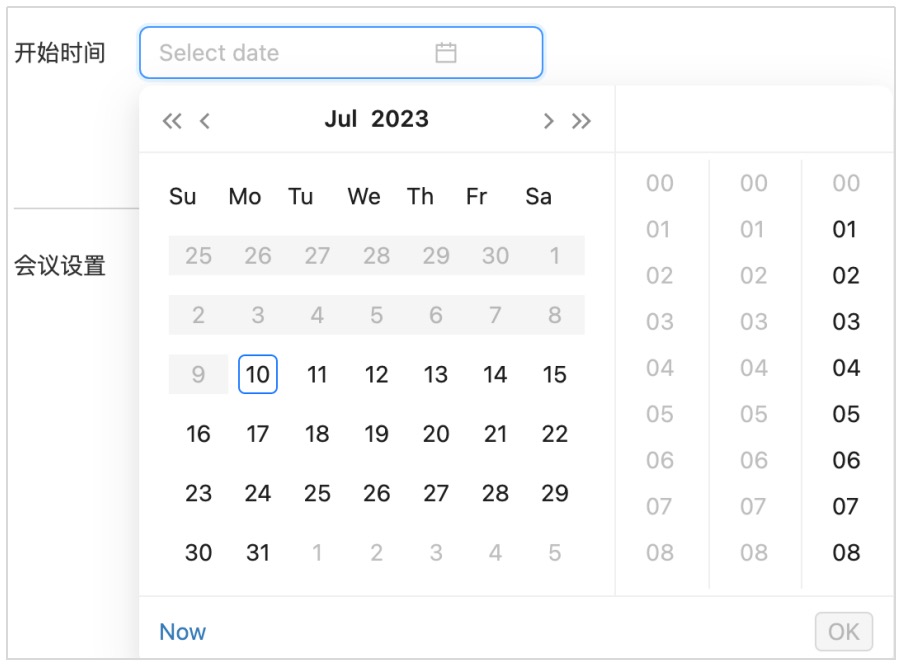Choose July 20 date cell
902x666 pixels.
(435, 434)
